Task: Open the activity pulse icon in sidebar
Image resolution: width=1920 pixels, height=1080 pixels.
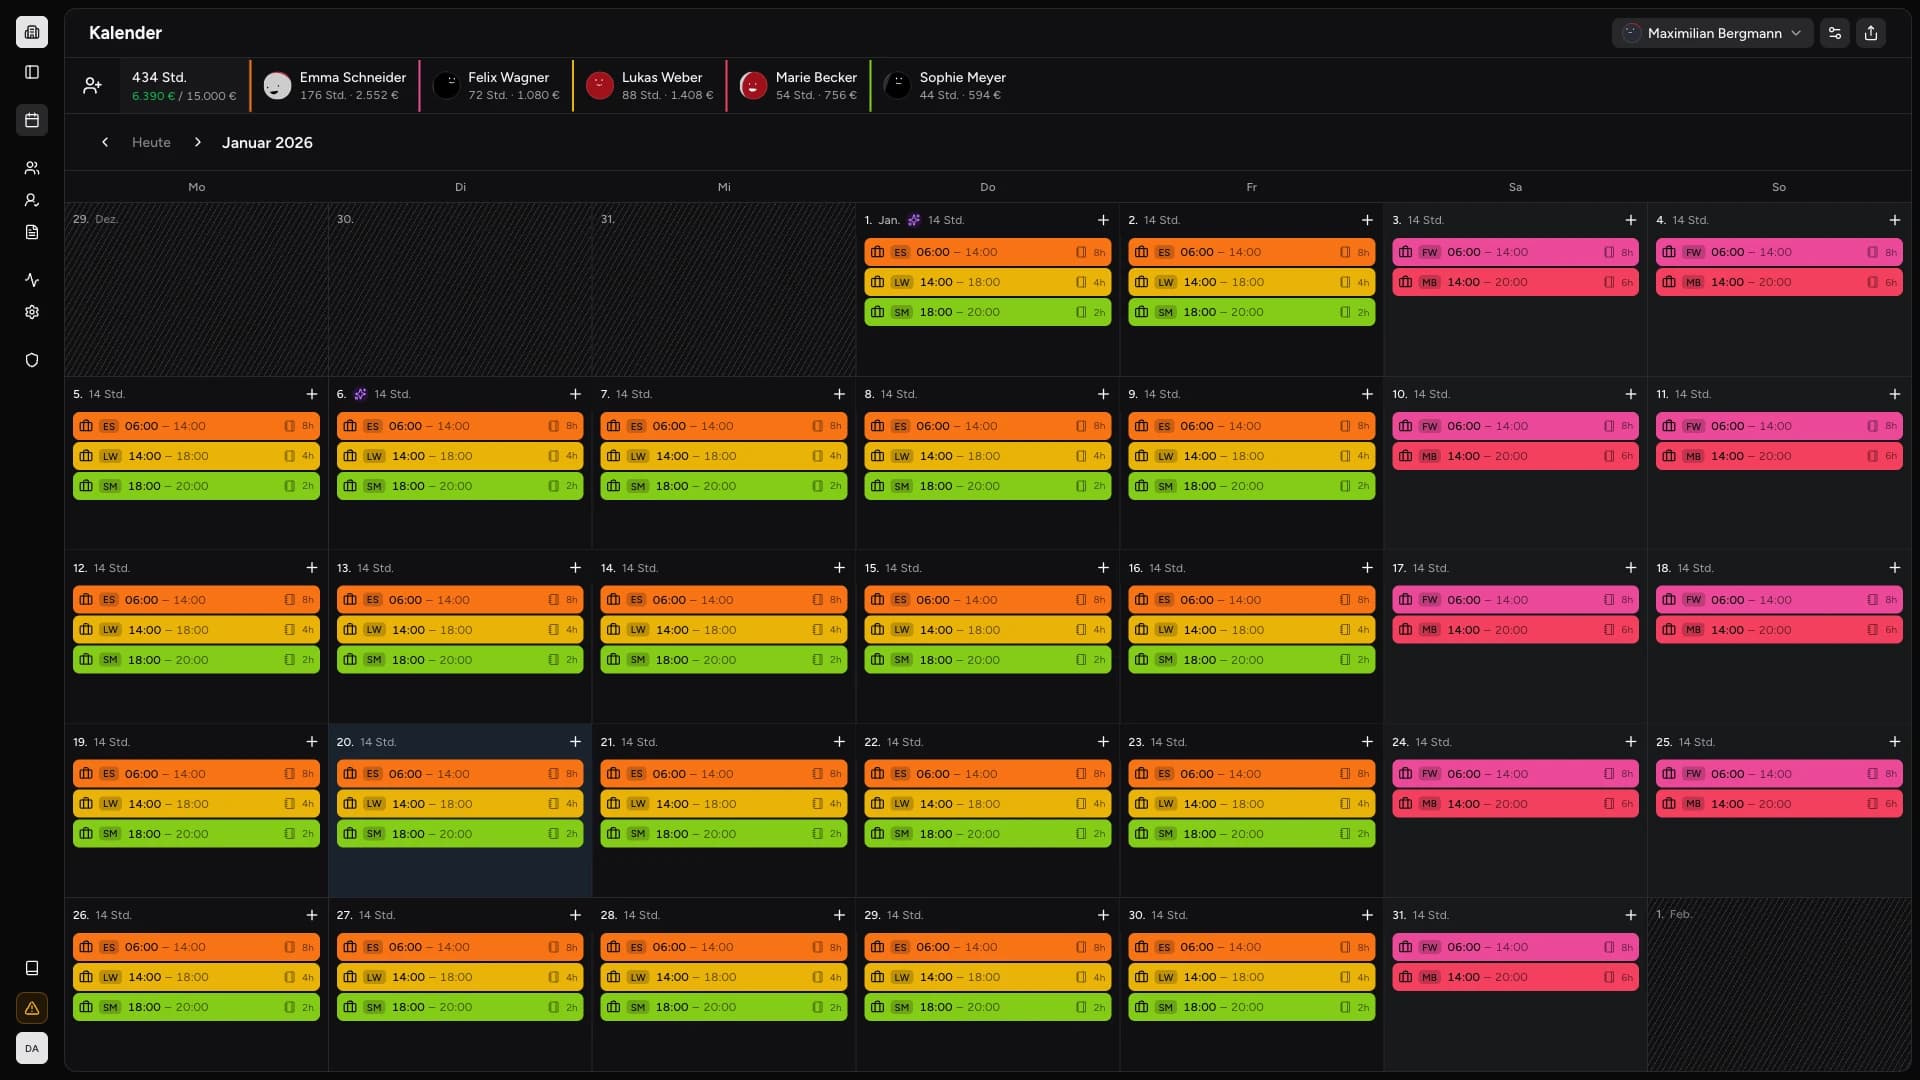Action: click(32, 280)
